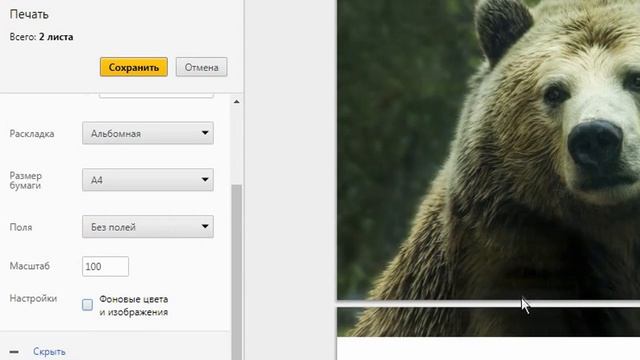Open the Поля dropdown showing Без полей
The width and height of the screenshot is (640, 360).
(x=148, y=227)
